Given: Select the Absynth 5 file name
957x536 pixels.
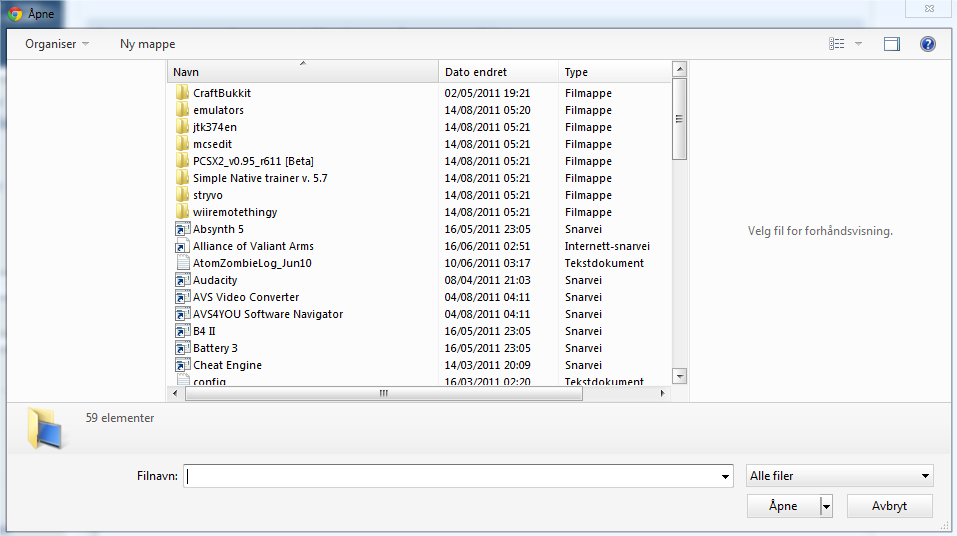Looking at the screenshot, I should click(x=218, y=229).
